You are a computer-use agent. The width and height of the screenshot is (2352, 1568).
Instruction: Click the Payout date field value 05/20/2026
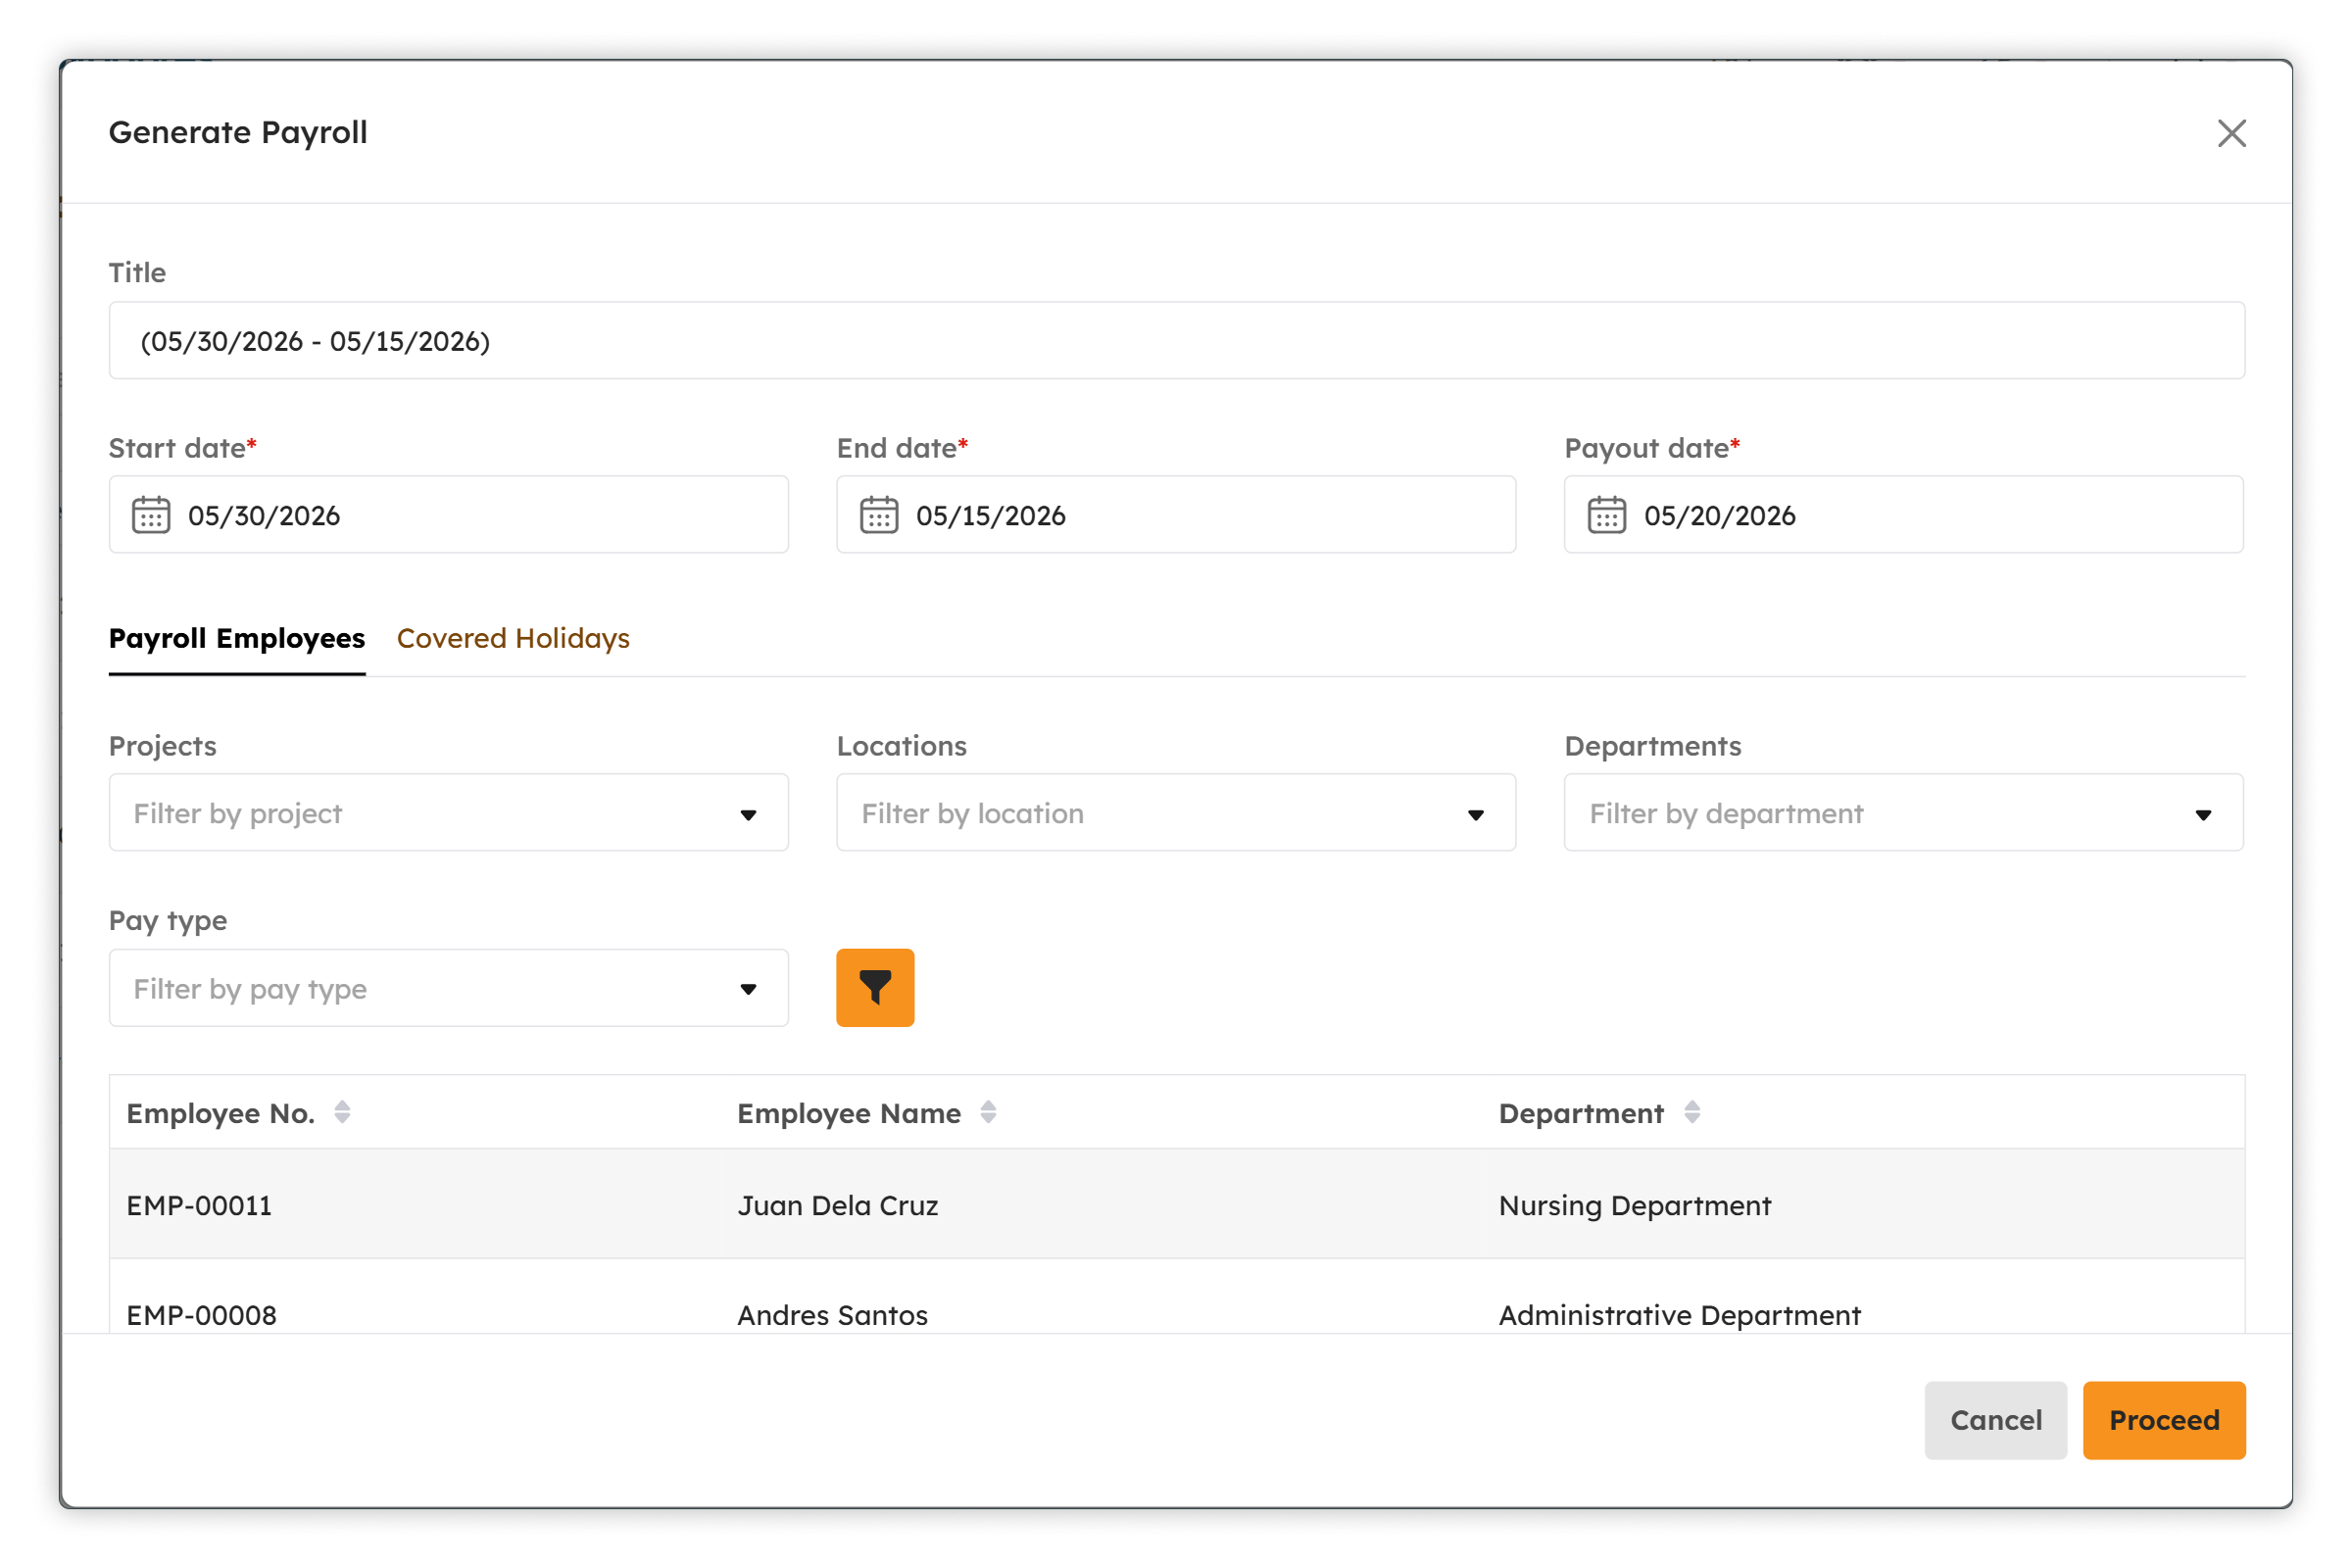pyautogui.click(x=1720, y=516)
